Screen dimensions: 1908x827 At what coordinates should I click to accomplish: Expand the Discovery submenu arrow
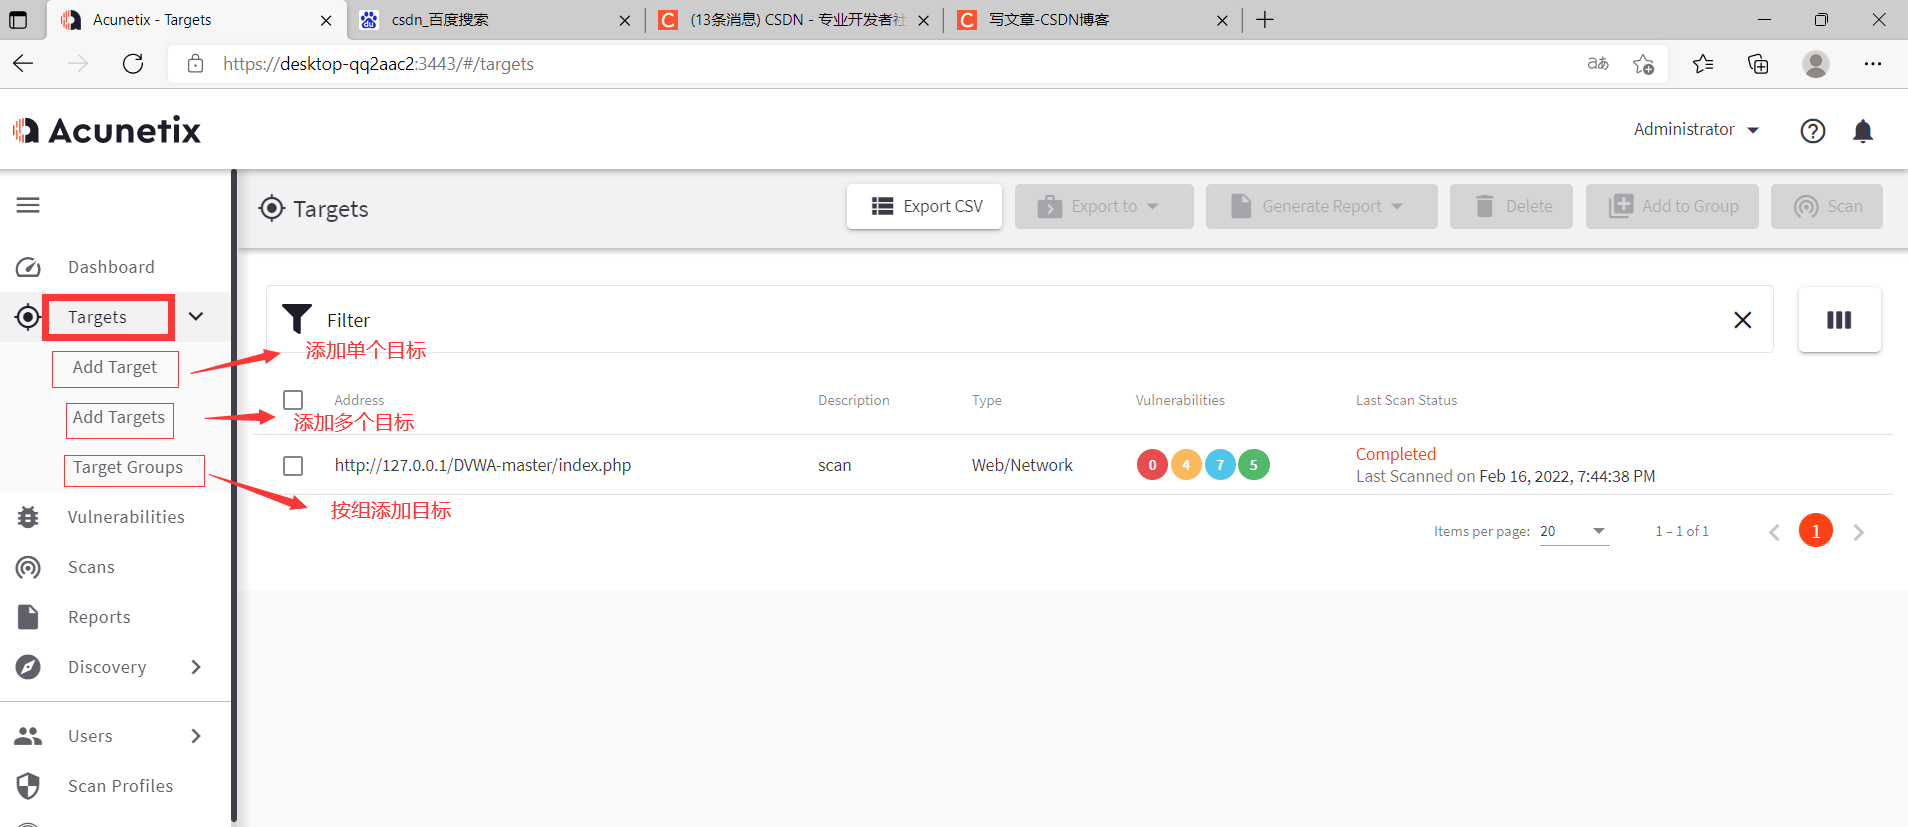196,667
